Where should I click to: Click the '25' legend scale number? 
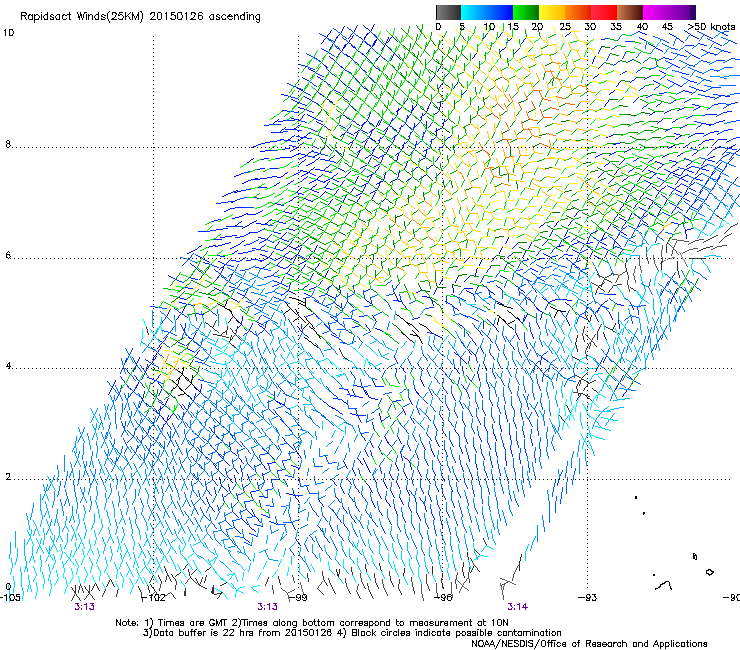click(564, 27)
